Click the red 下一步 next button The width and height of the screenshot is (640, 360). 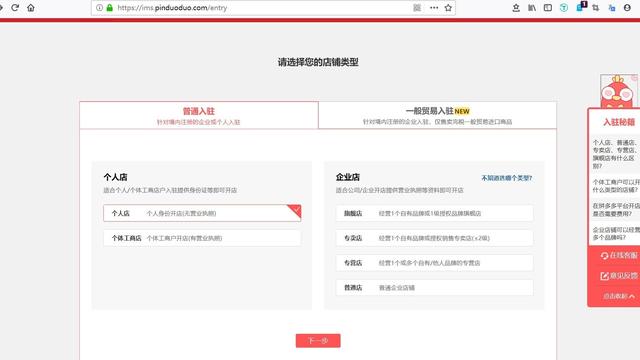pyautogui.click(x=318, y=341)
